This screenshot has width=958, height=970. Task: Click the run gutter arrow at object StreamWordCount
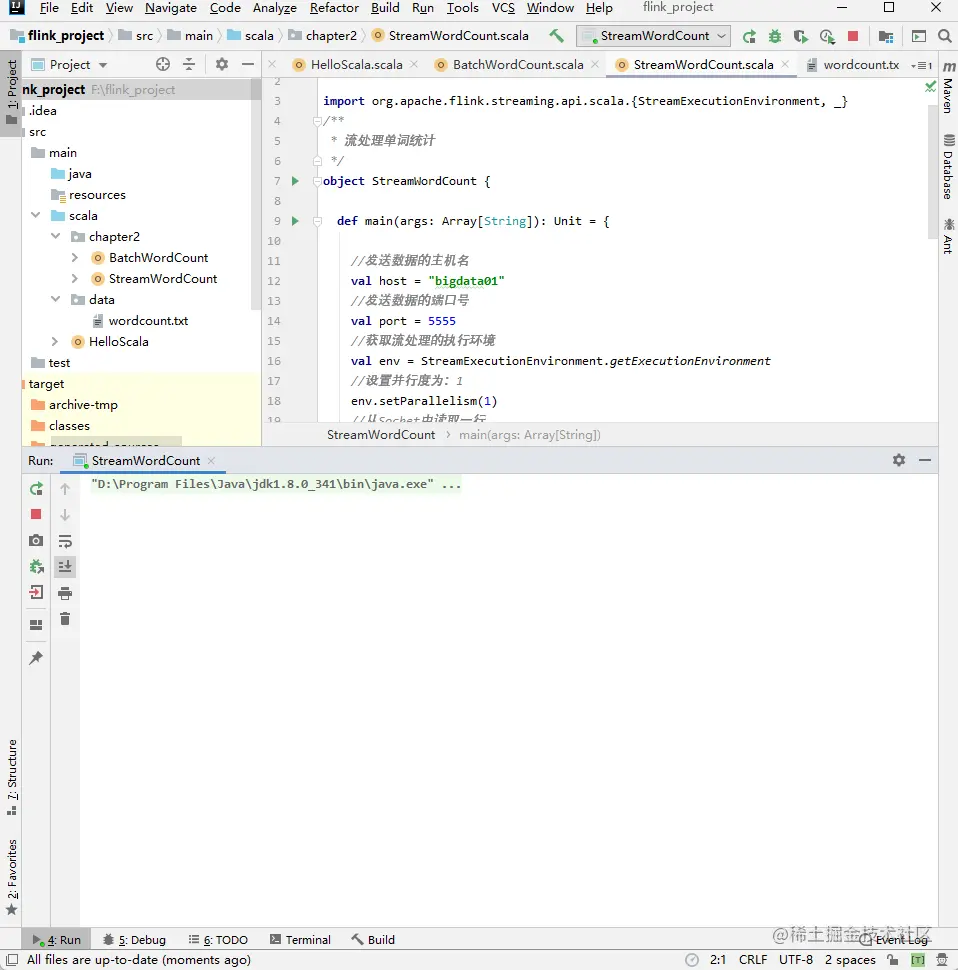click(x=295, y=181)
